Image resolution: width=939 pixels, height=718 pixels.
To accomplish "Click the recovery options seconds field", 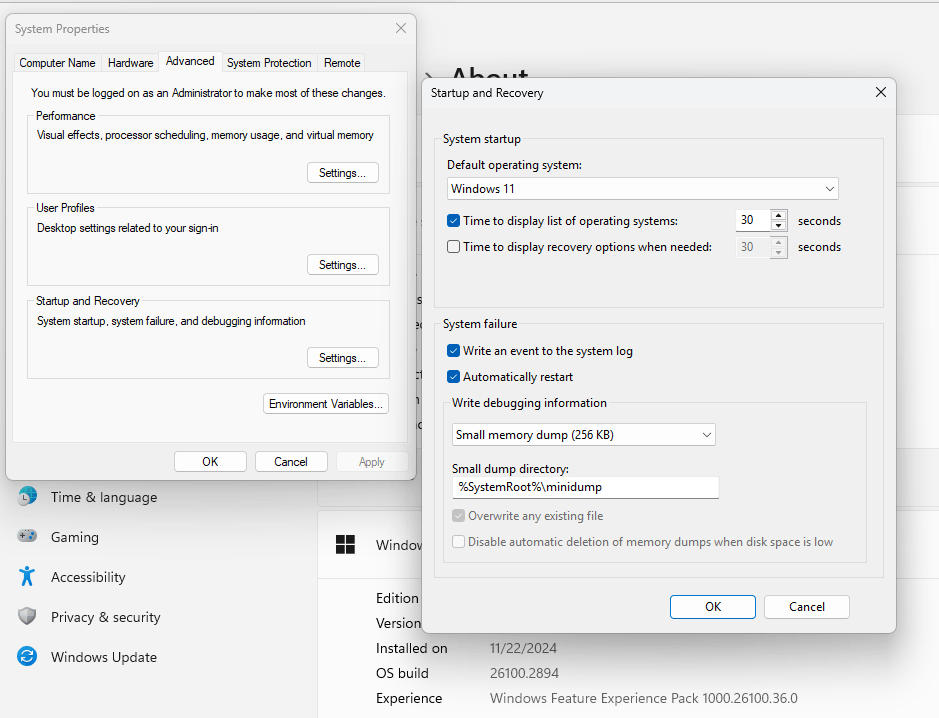I will 753,247.
